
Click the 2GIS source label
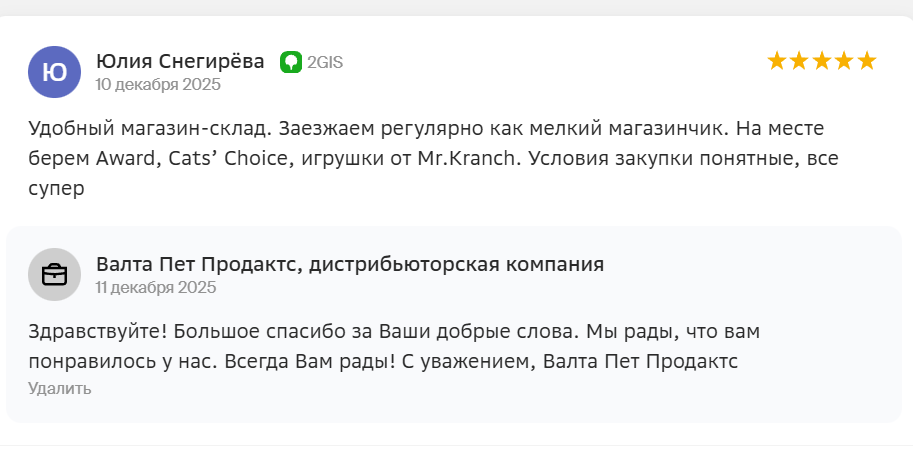click(324, 62)
